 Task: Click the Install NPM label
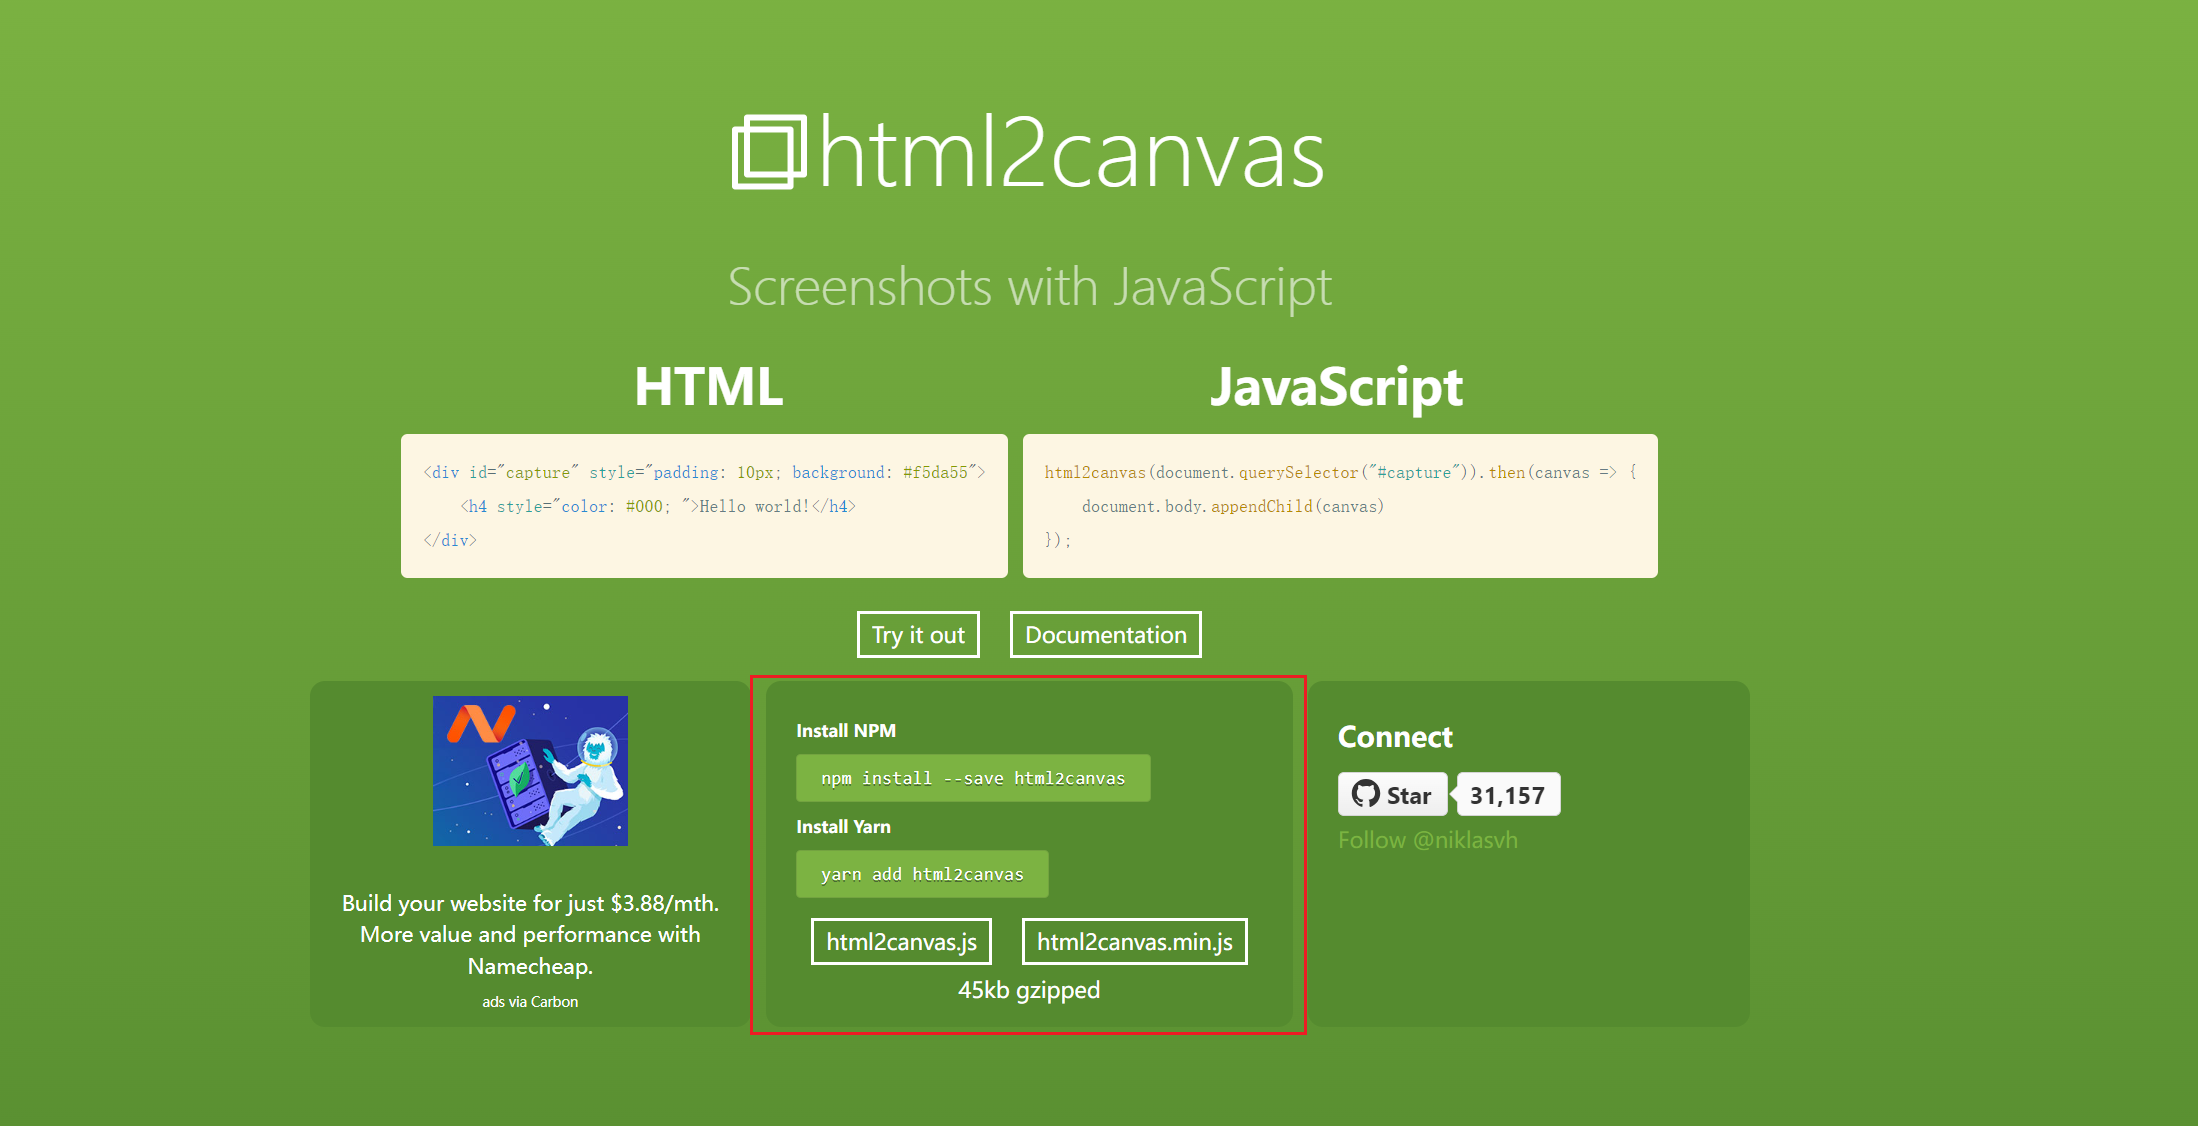coord(846,731)
